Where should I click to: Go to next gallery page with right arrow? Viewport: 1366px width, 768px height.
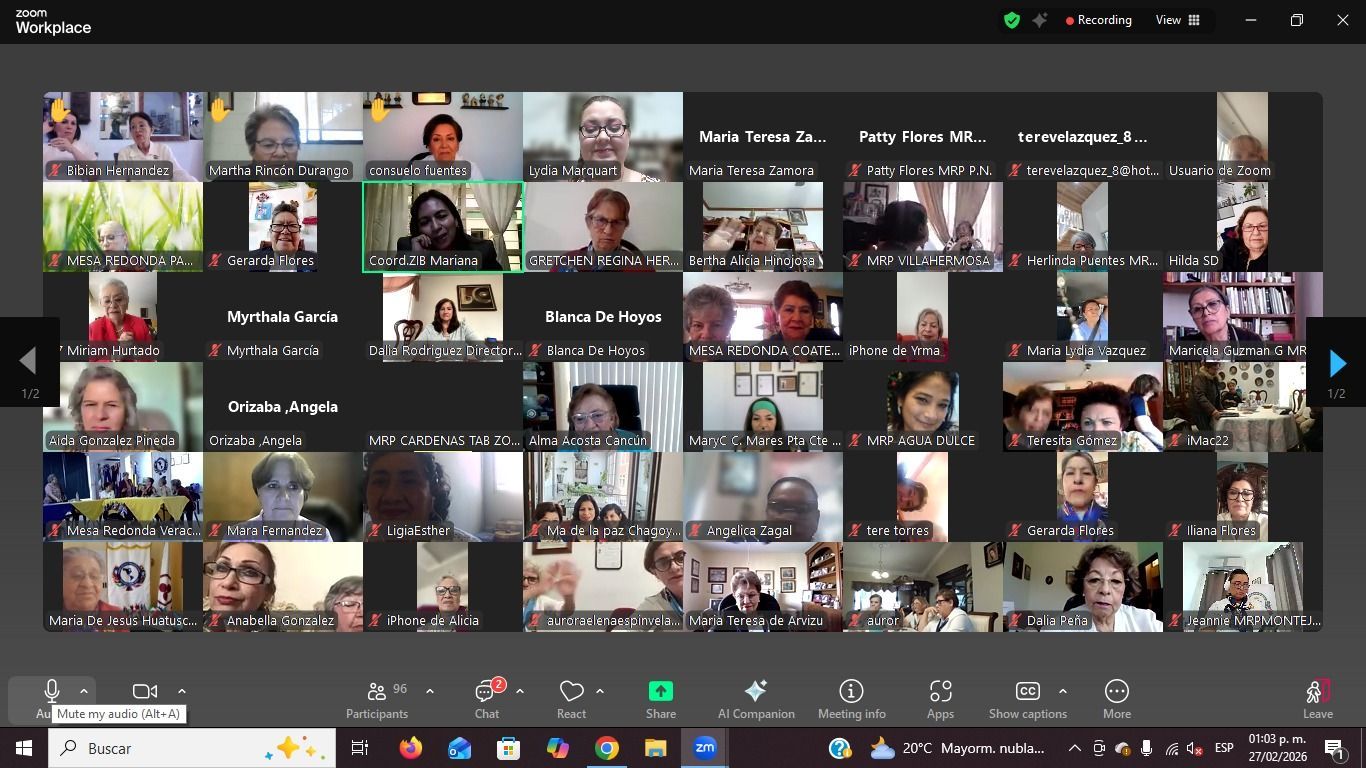(x=1336, y=364)
